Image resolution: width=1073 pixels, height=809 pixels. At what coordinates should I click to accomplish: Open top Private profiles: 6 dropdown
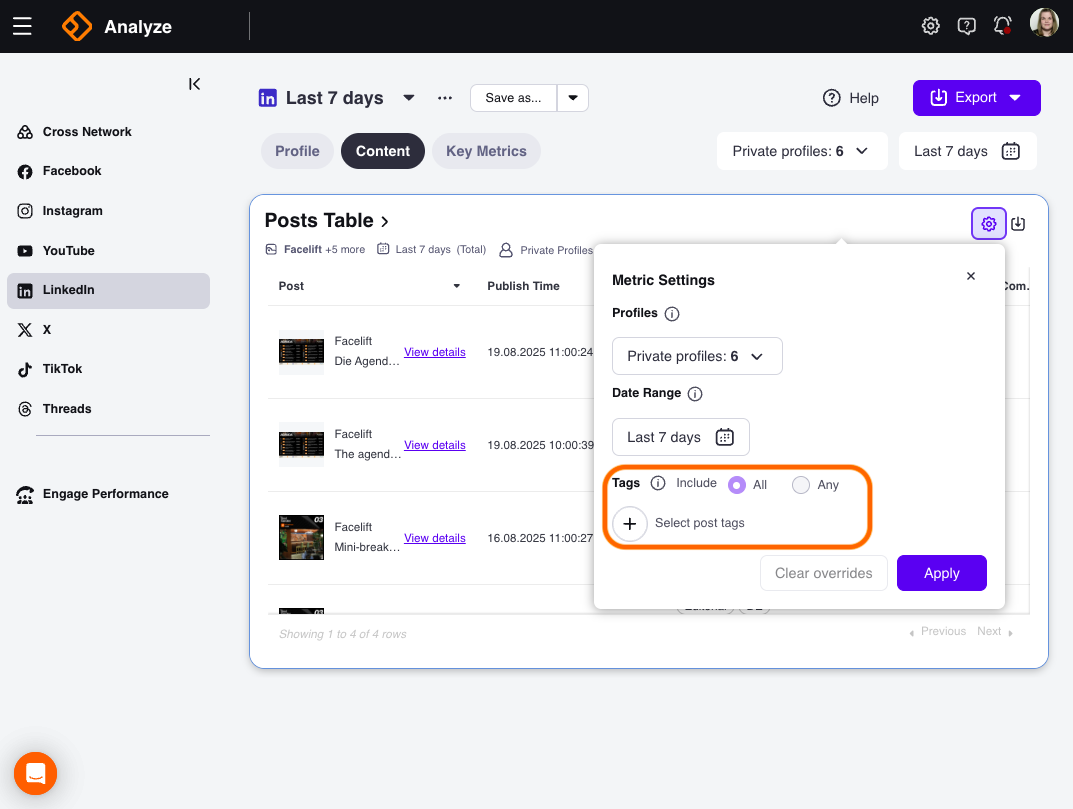point(802,151)
